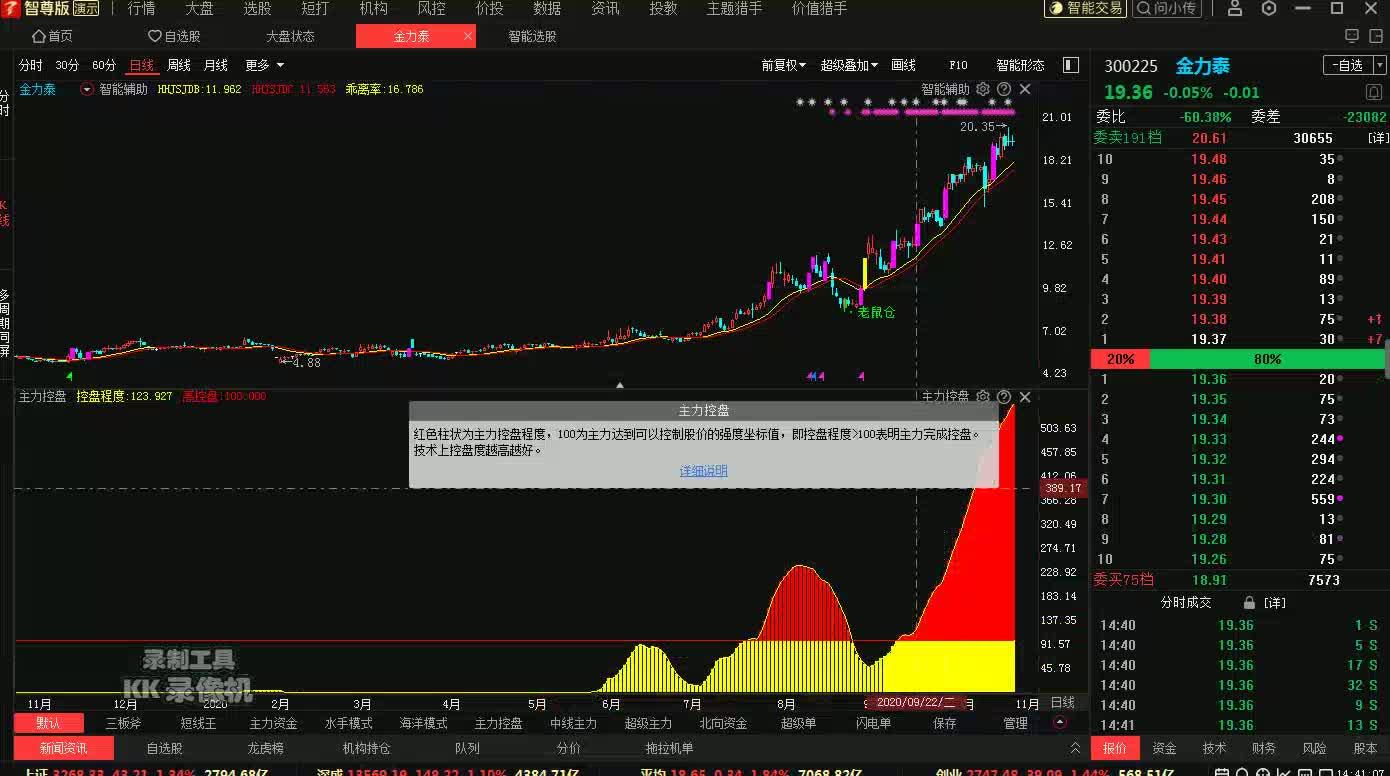Select the 日线 daily period
1390x776 pixels.
tap(142, 65)
